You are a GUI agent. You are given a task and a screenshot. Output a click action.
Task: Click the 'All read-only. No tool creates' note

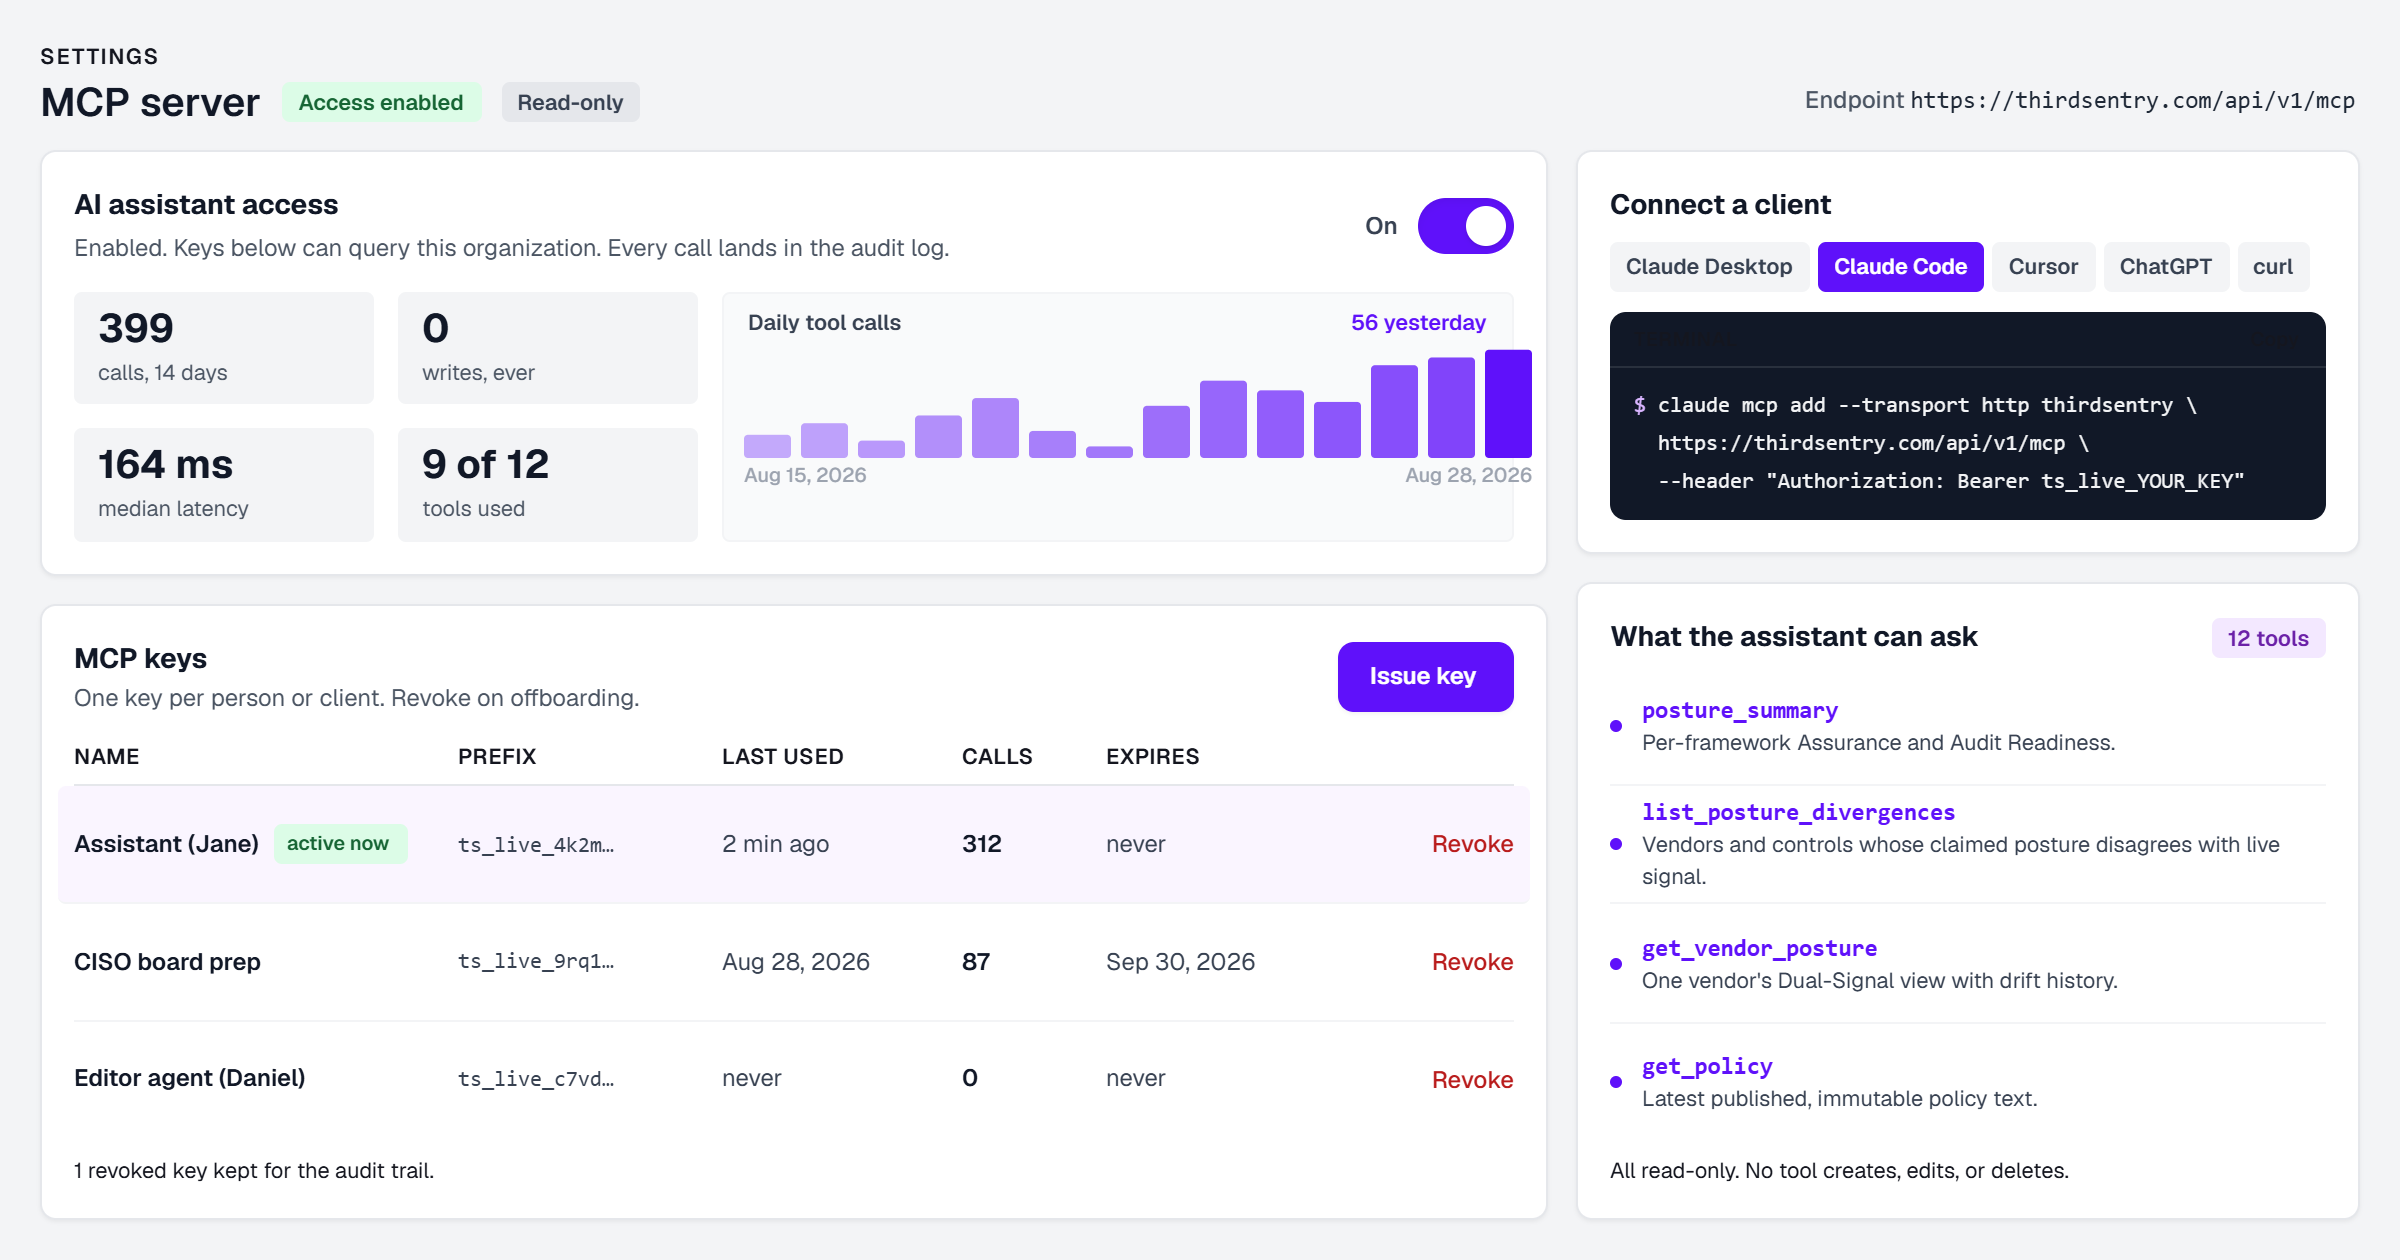pyautogui.click(x=1839, y=1171)
